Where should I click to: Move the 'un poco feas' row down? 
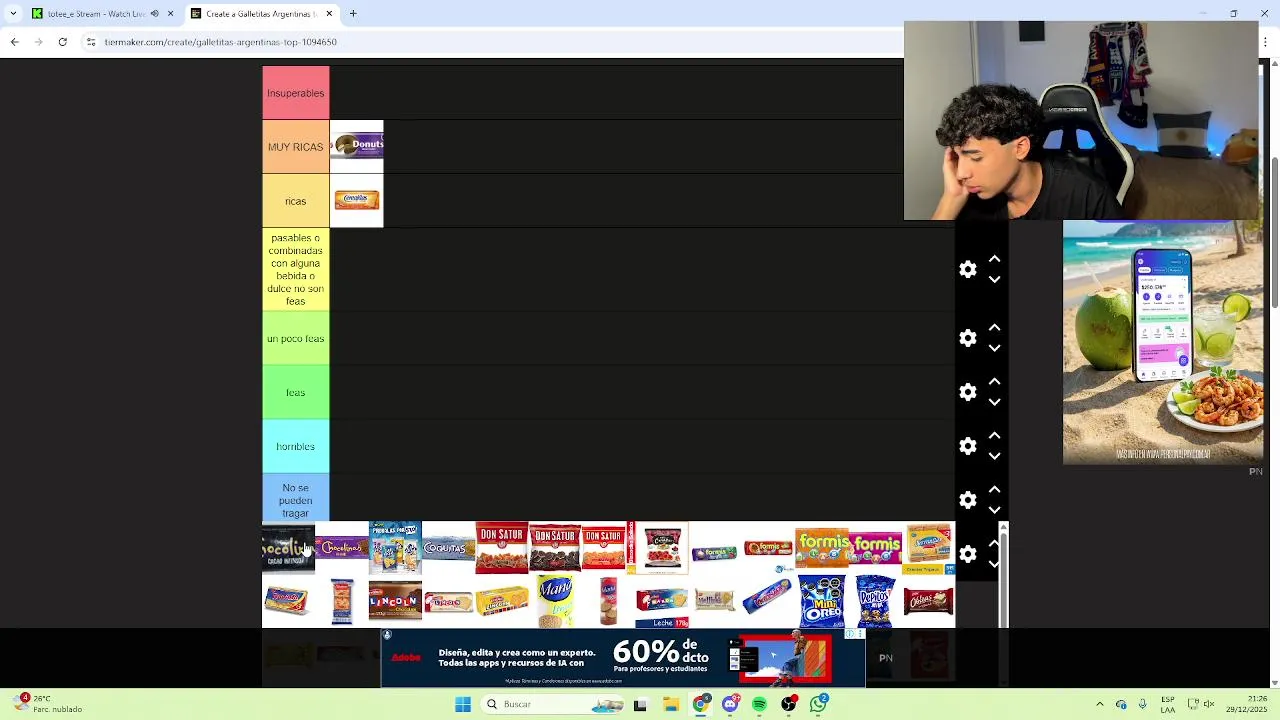point(994,348)
